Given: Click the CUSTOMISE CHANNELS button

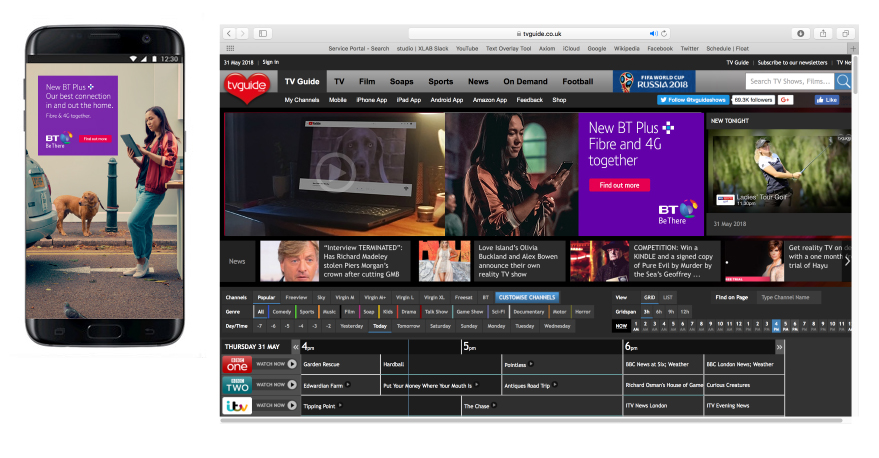Looking at the screenshot, I should (x=526, y=297).
